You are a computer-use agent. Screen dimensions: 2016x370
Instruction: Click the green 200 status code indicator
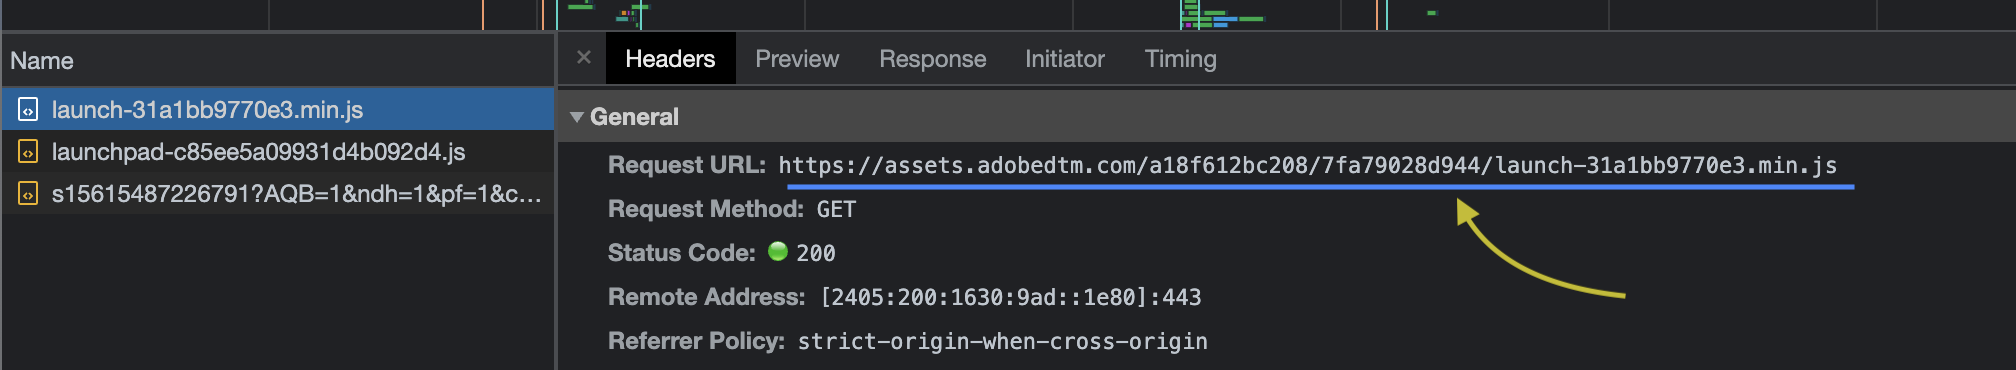point(777,251)
